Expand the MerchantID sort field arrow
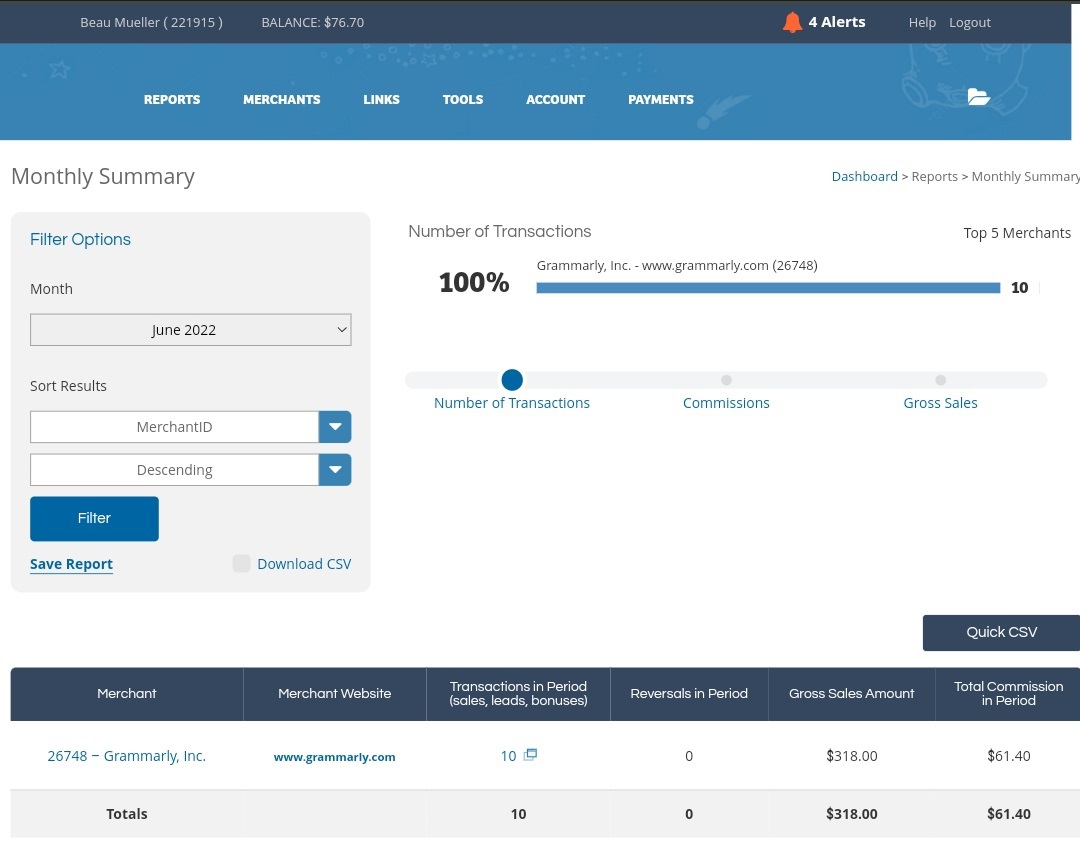Viewport: 1080px width, 859px height. (335, 427)
